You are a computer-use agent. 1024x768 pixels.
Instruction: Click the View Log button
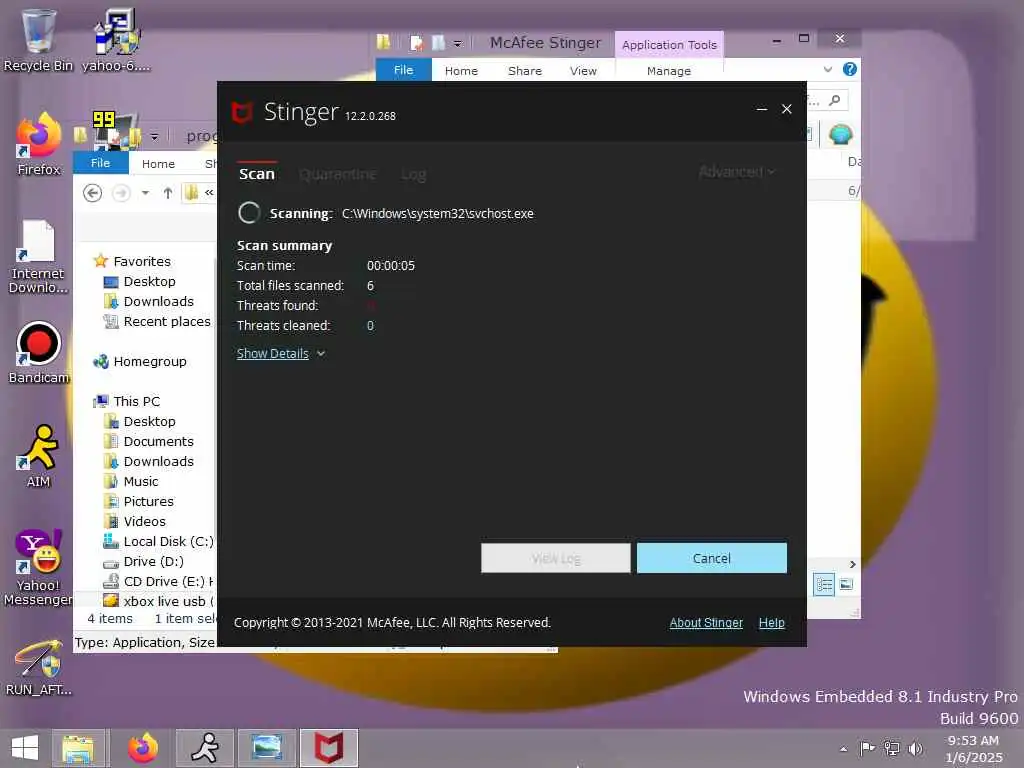[x=556, y=558]
